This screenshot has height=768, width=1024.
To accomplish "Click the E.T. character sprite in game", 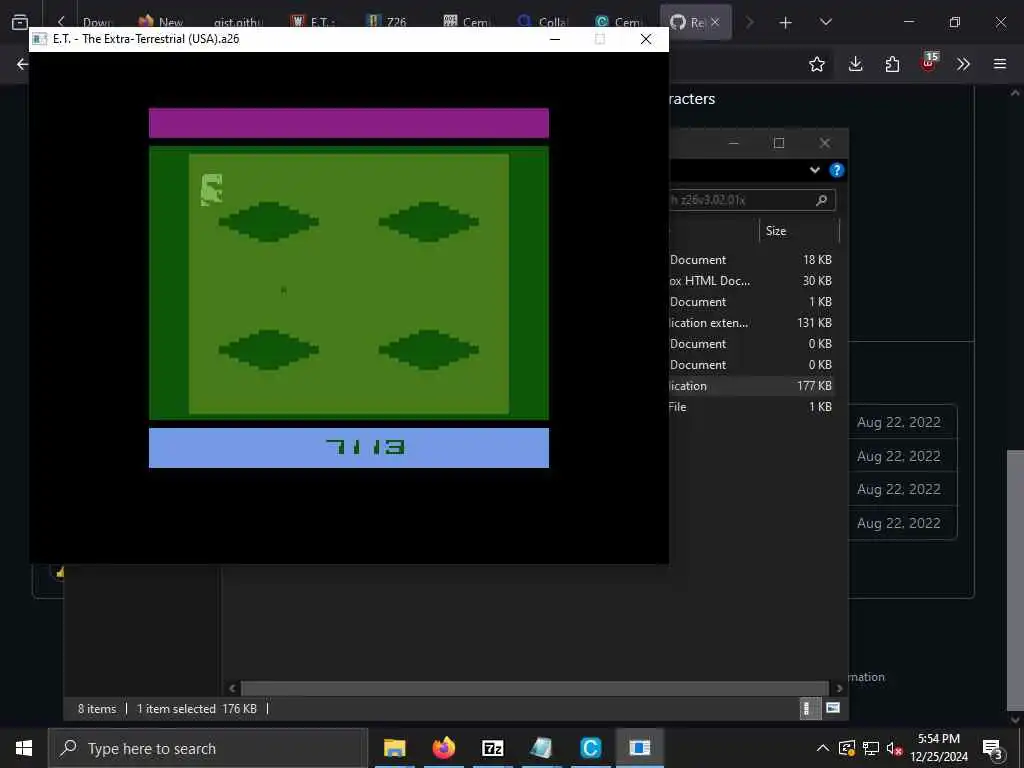I will [212, 190].
